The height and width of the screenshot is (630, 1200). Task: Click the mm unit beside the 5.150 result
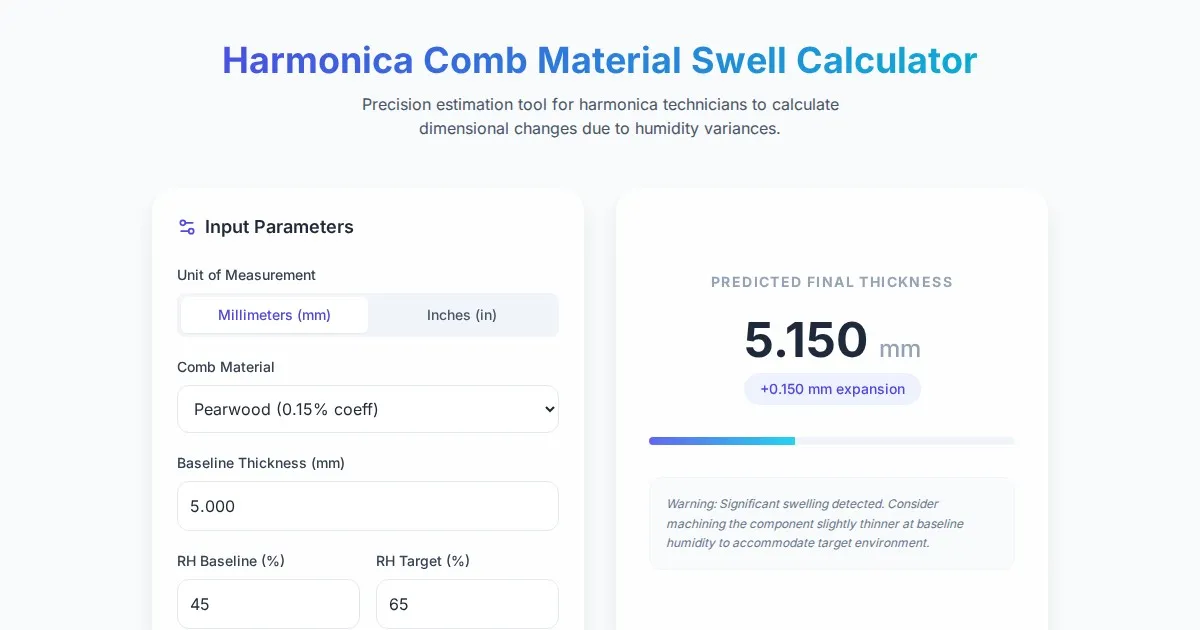pyautogui.click(x=900, y=349)
